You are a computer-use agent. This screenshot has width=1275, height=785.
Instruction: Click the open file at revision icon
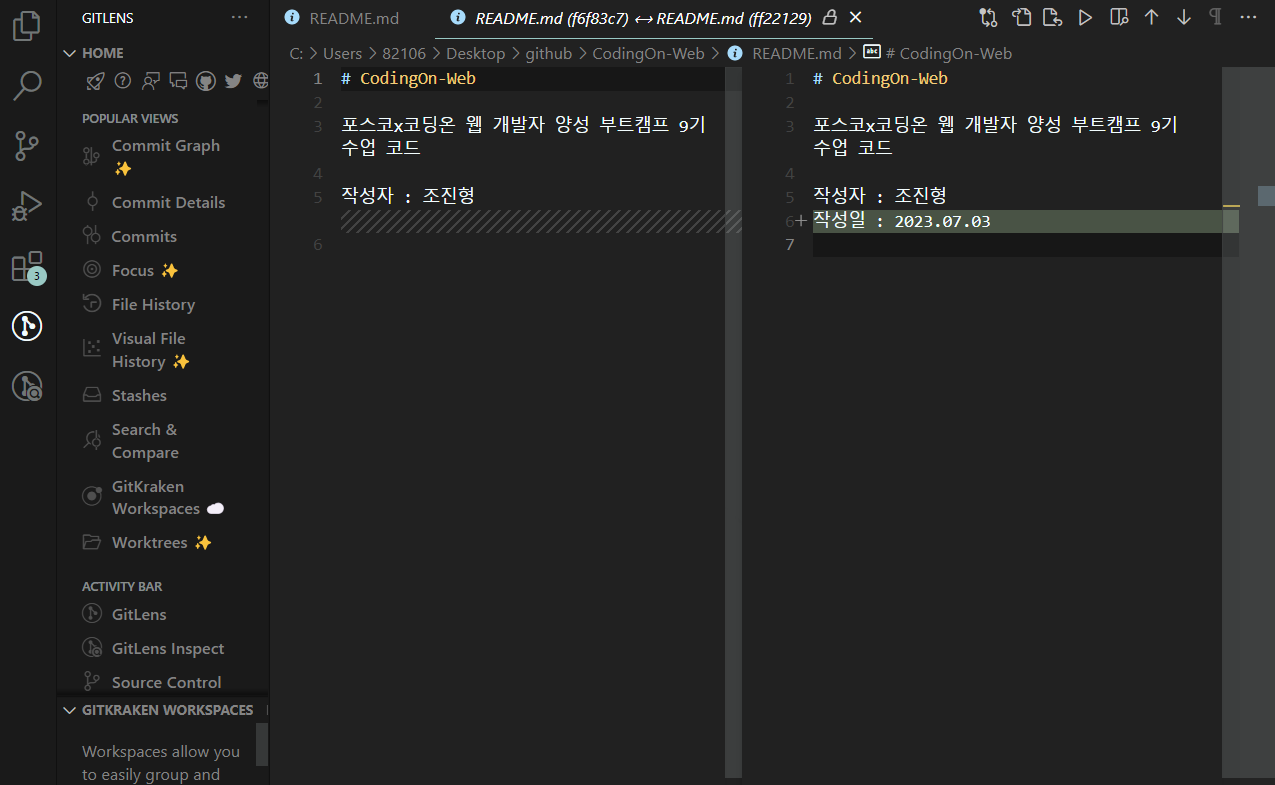click(x=1052, y=17)
